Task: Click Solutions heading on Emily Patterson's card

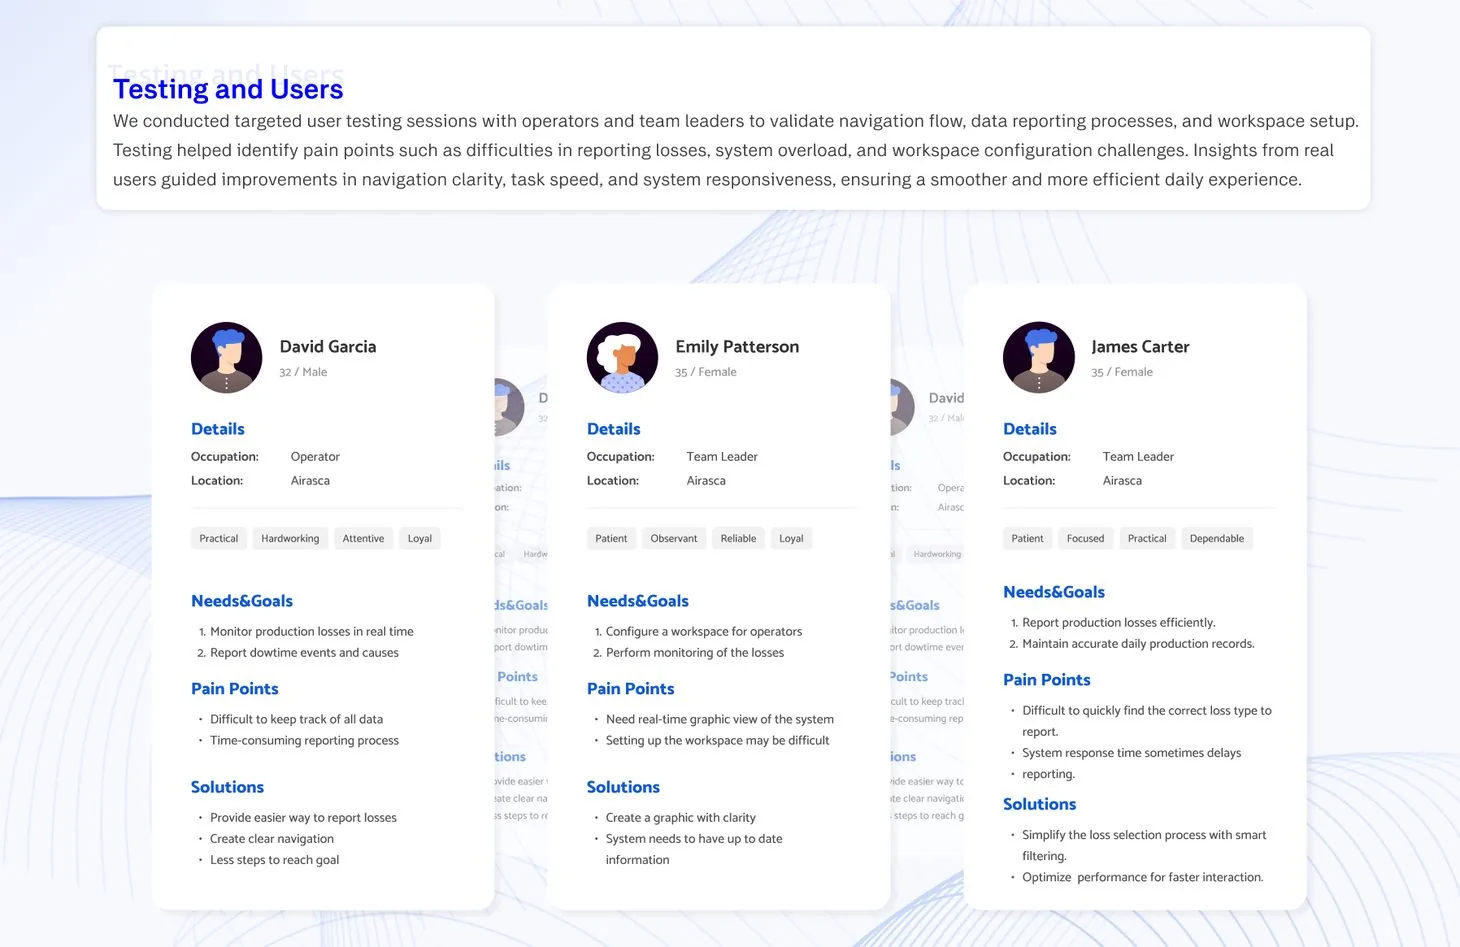Action: click(623, 787)
